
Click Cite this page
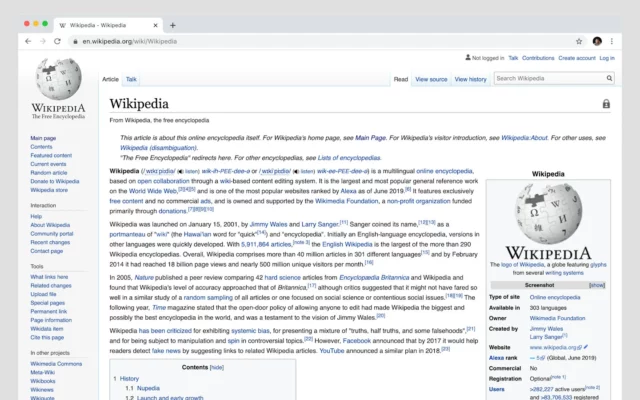pyautogui.click(x=47, y=337)
